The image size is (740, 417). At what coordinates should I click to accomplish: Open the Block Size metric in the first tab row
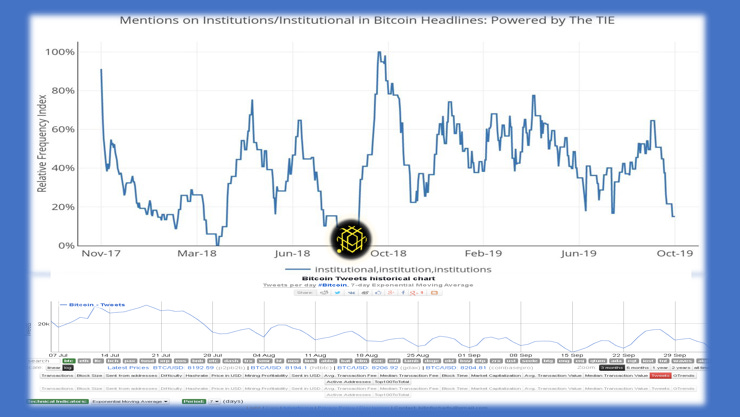[89, 375]
